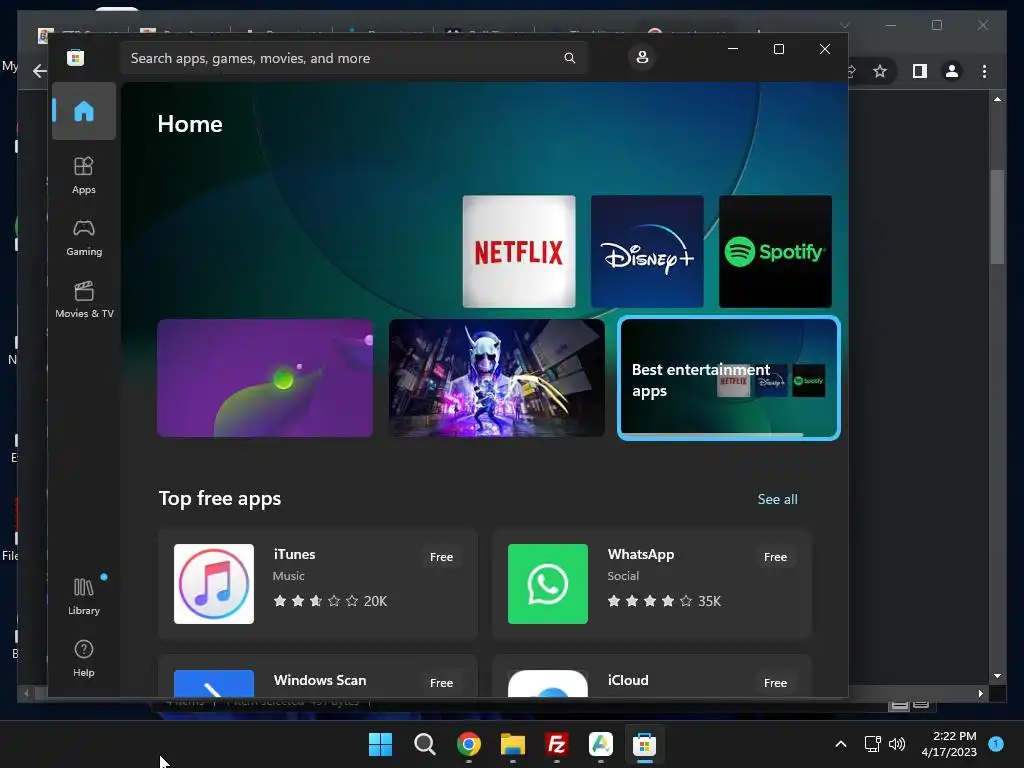This screenshot has height=768, width=1024.
Task: Open the Gaming section in sidebar
Action: pyautogui.click(x=84, y=238)
